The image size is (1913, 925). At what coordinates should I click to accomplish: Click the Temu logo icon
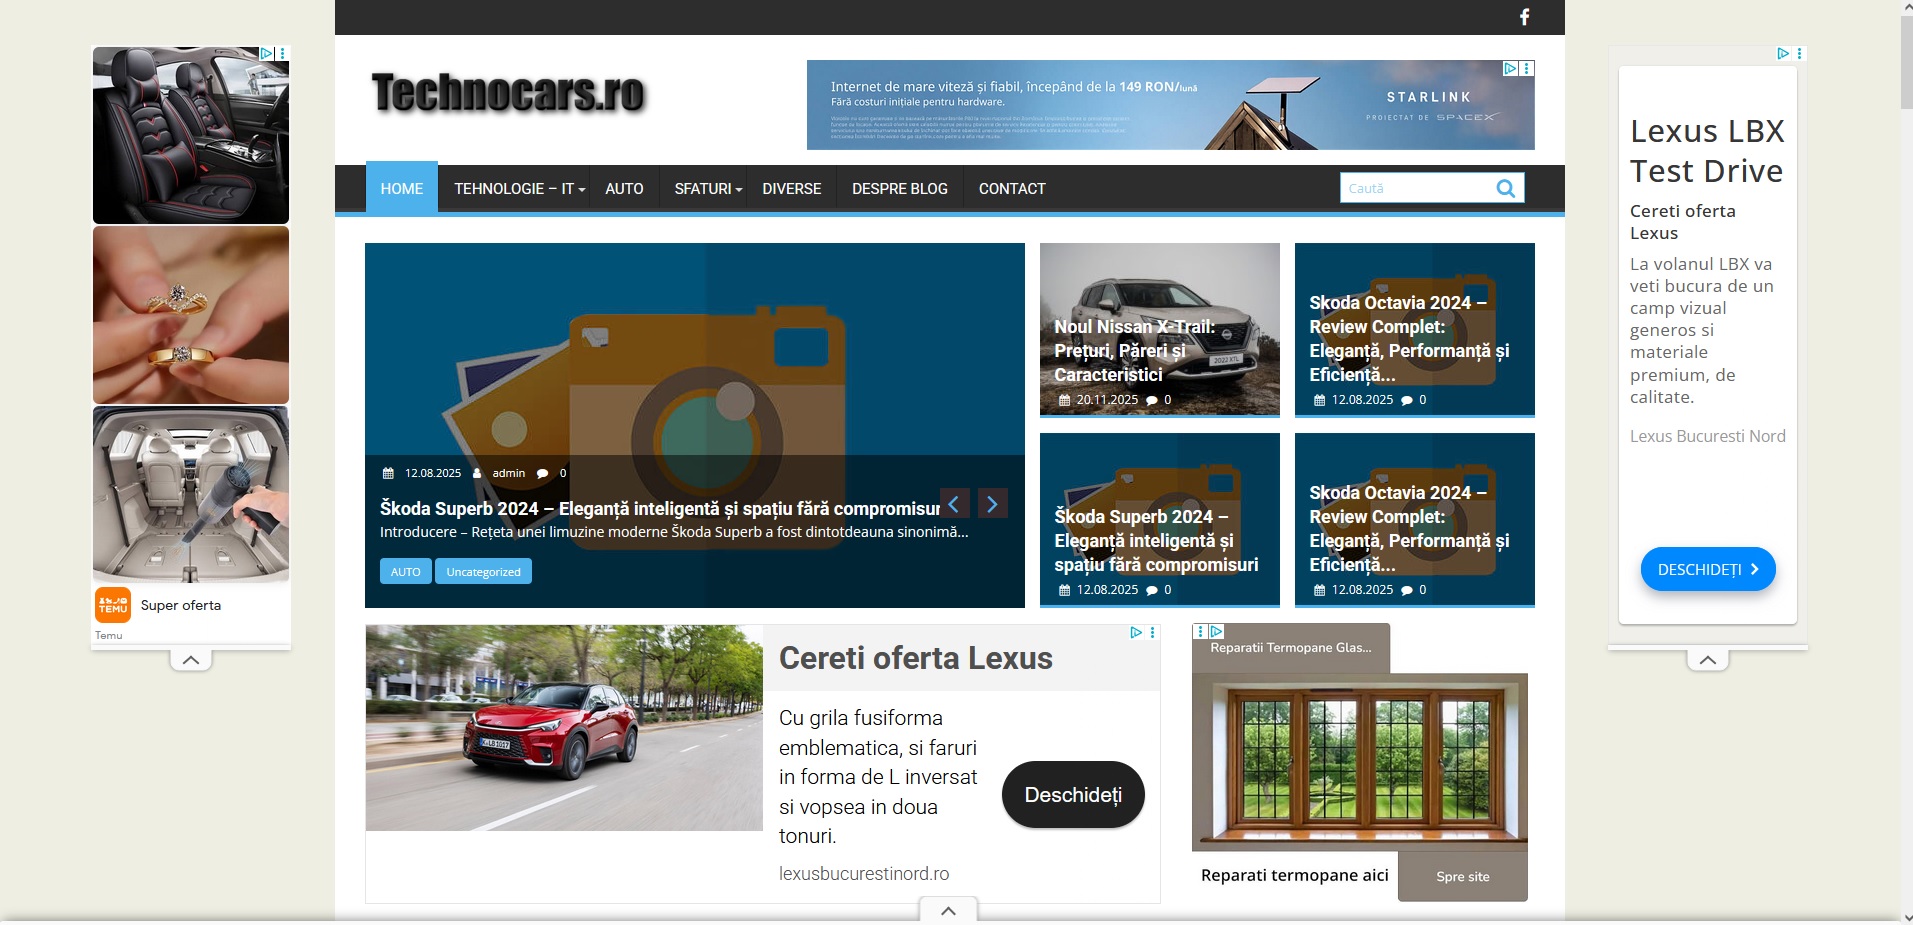[113, 605]
